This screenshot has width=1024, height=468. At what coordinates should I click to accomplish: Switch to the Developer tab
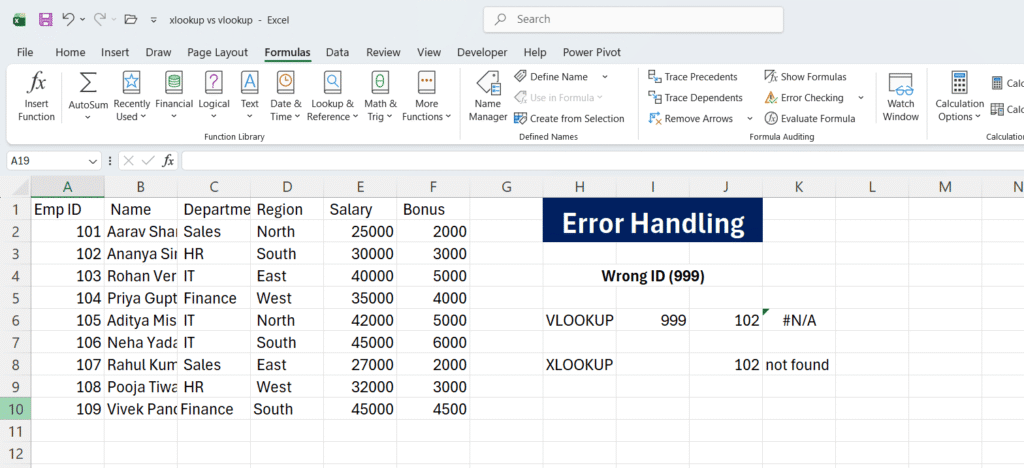click(482, 52)
